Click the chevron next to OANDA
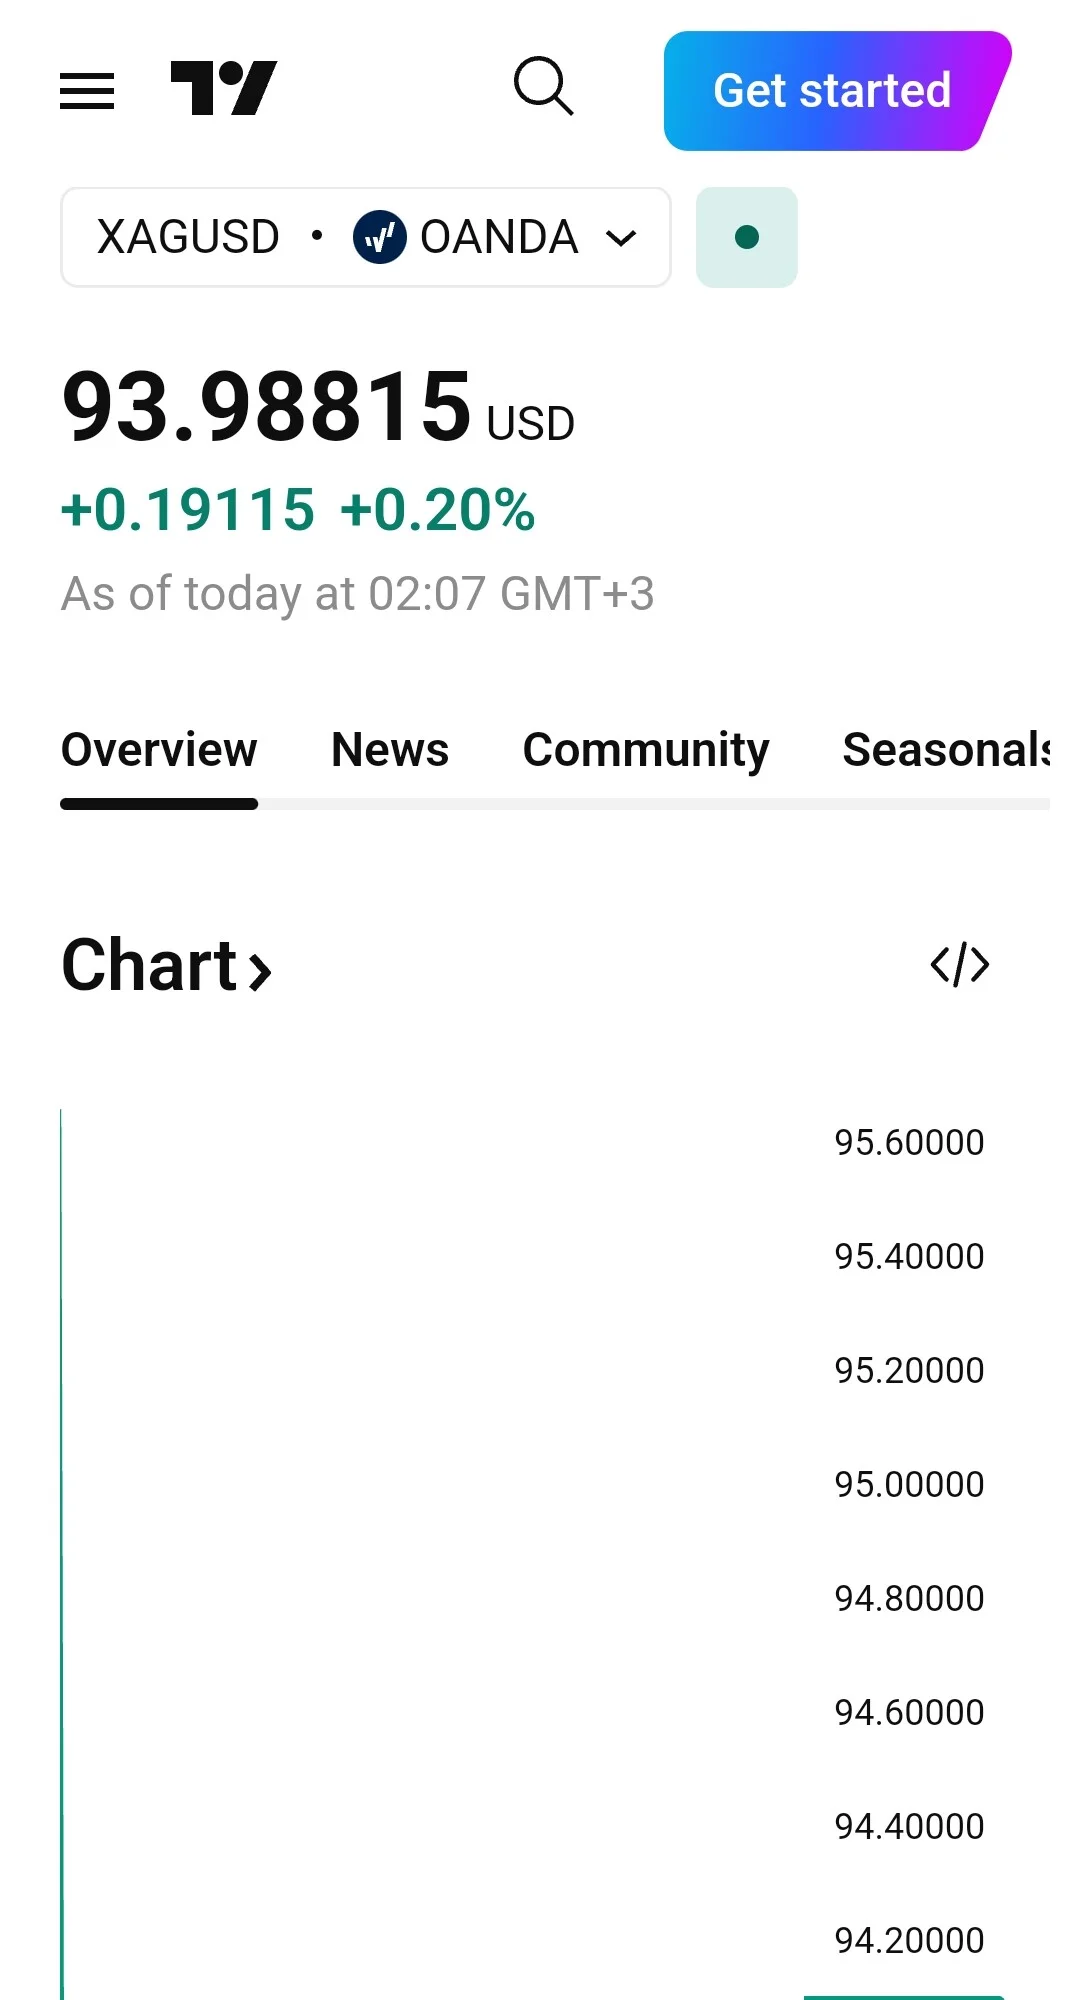The height and width of the screenshot is (2000, 1080). 621,238
